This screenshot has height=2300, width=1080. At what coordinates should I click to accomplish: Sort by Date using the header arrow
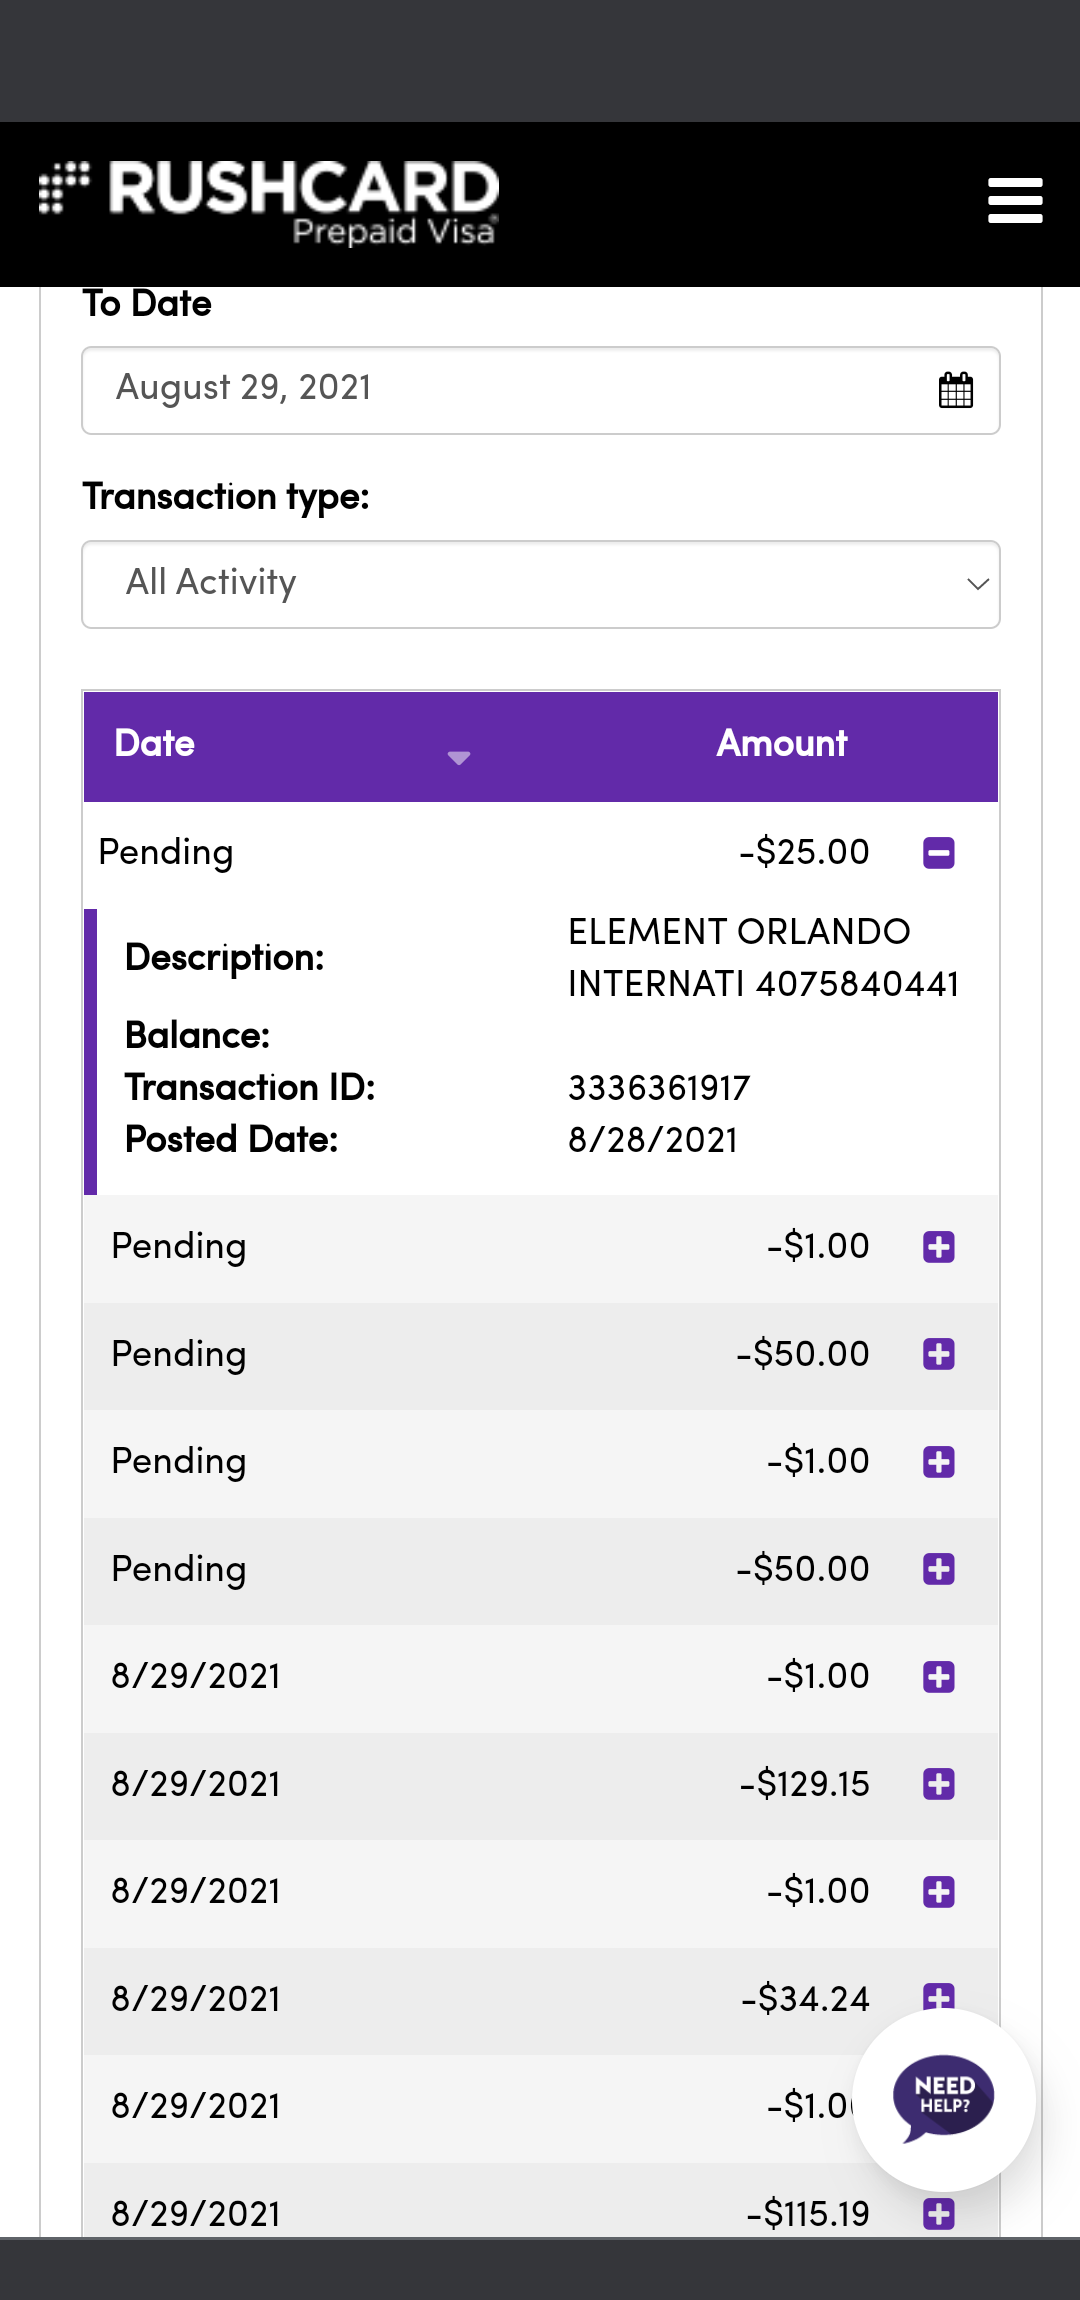(x=458, y=757)
